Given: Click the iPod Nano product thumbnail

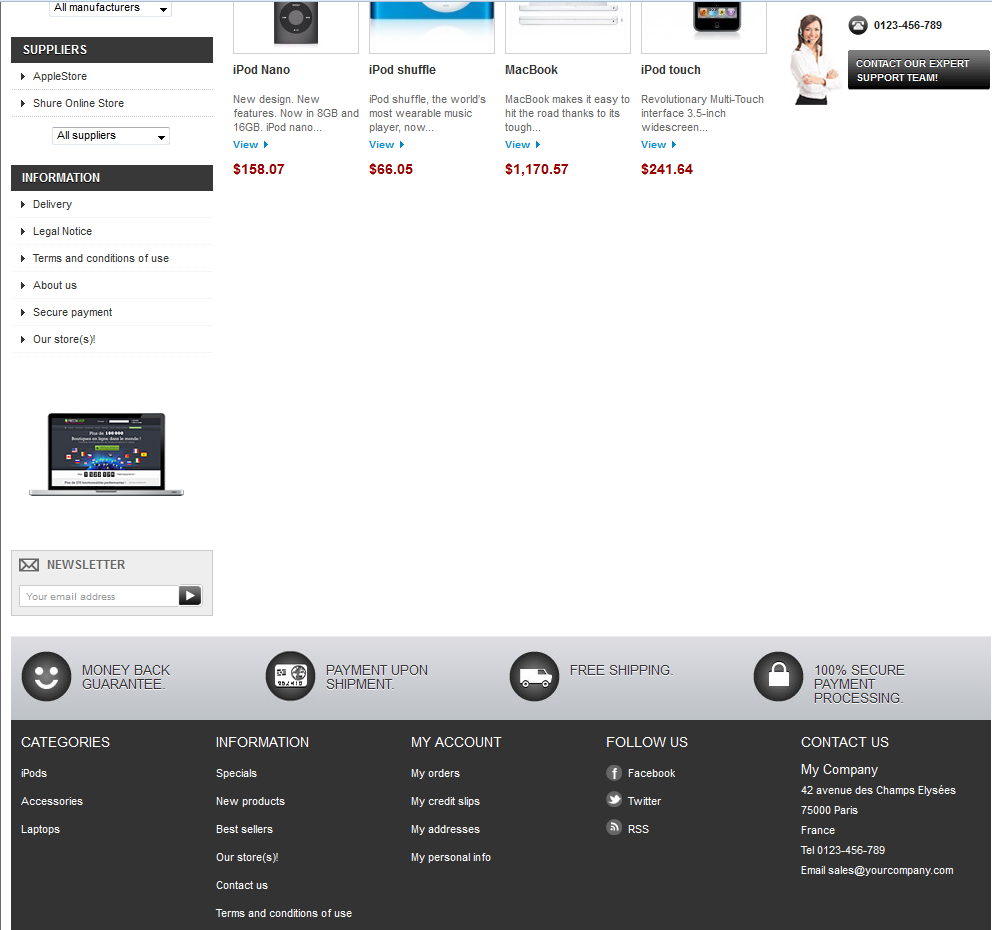Looking at the screenshot, I should click(296, 27).
